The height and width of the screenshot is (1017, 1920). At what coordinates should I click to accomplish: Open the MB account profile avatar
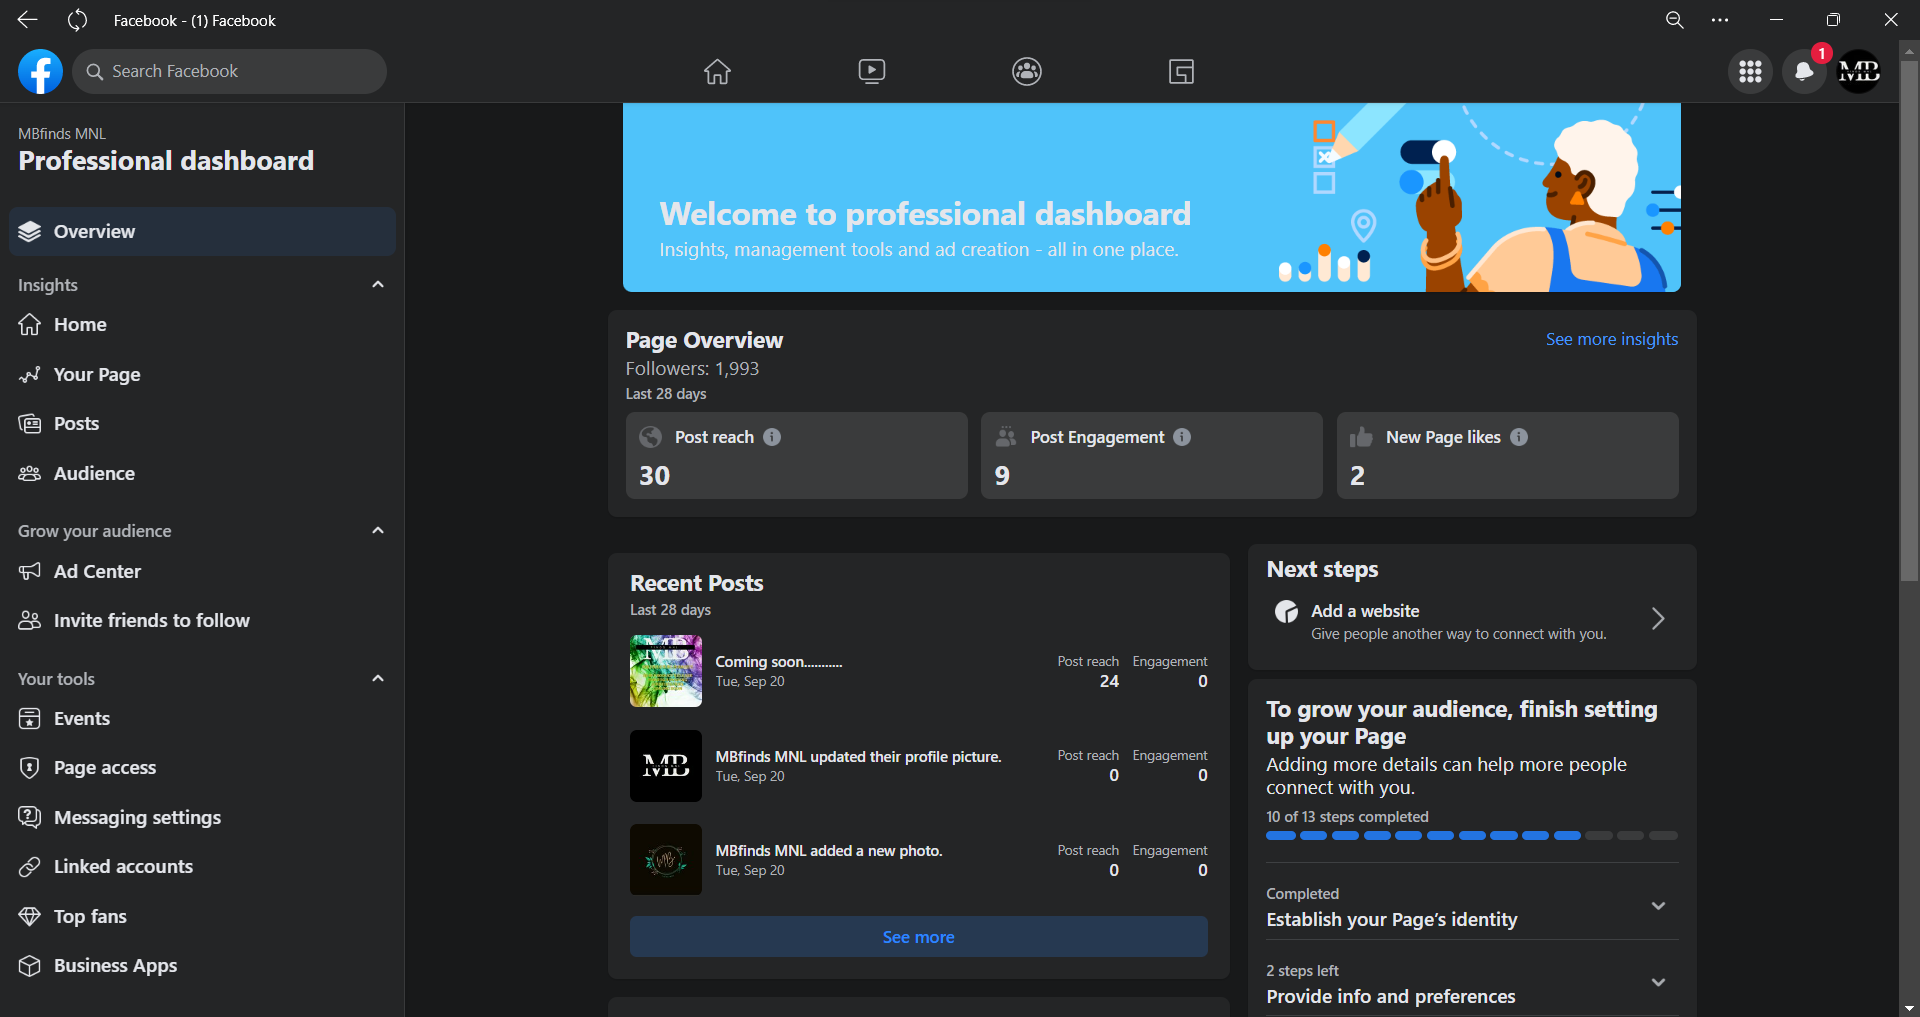1859,72
